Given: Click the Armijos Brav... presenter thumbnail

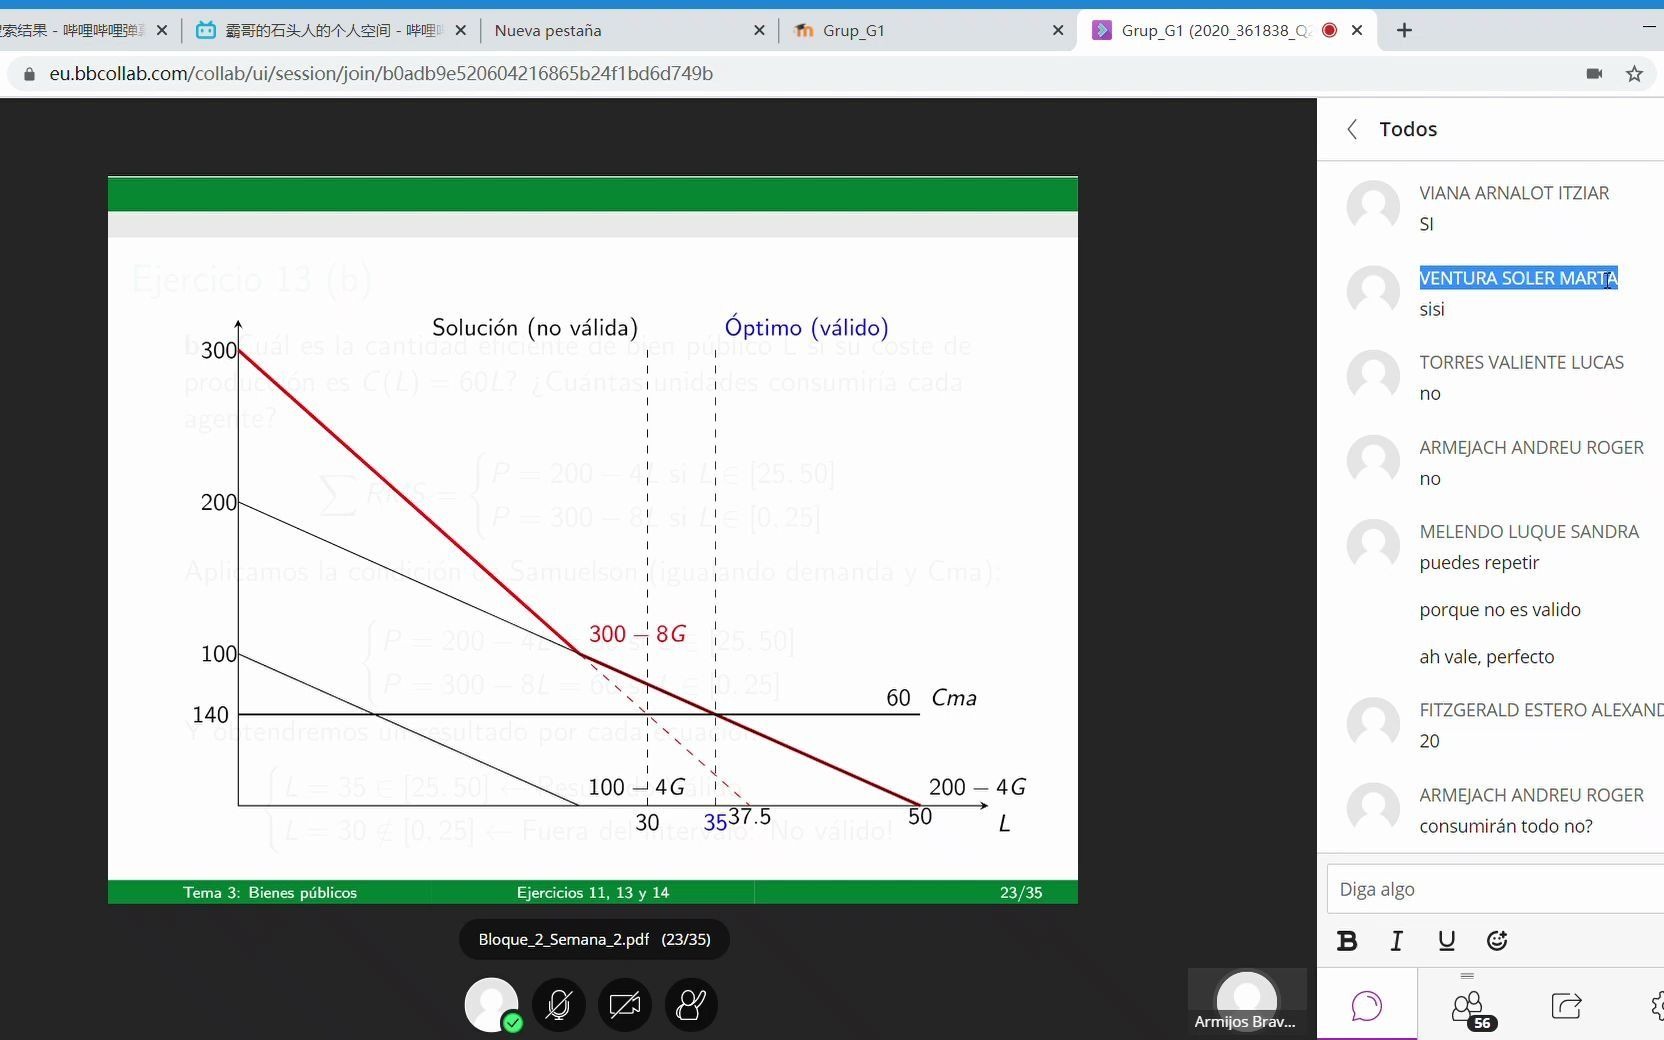Looking at the screenshot, I should [1246, 1001].
